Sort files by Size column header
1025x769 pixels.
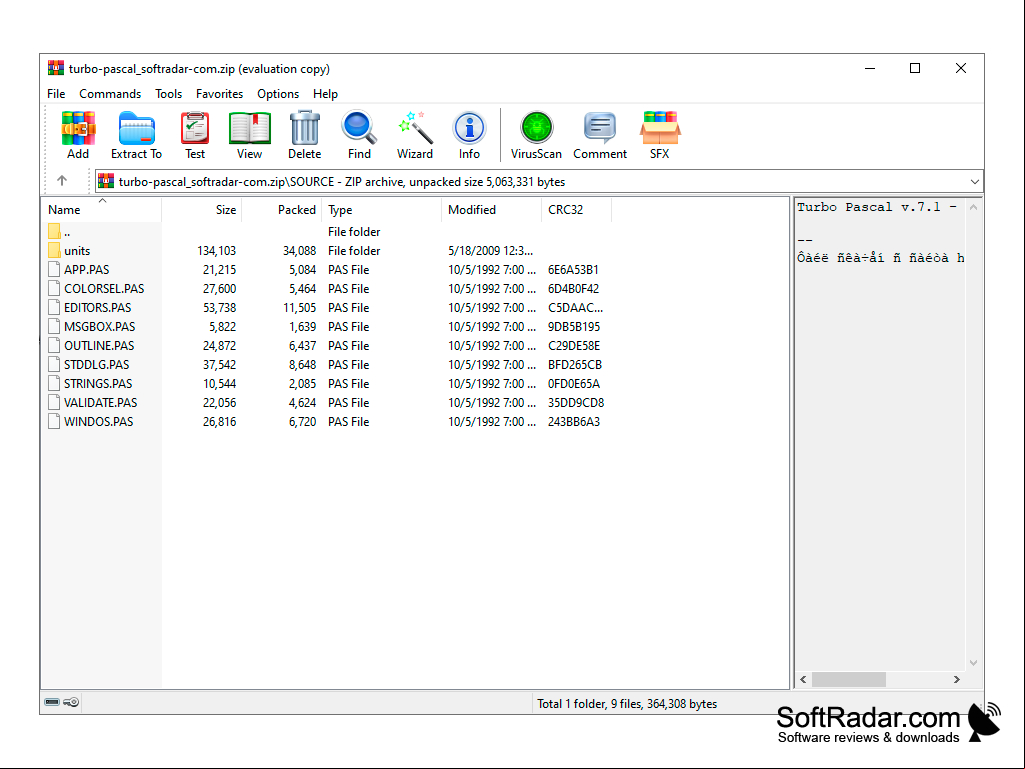[201, 209]
